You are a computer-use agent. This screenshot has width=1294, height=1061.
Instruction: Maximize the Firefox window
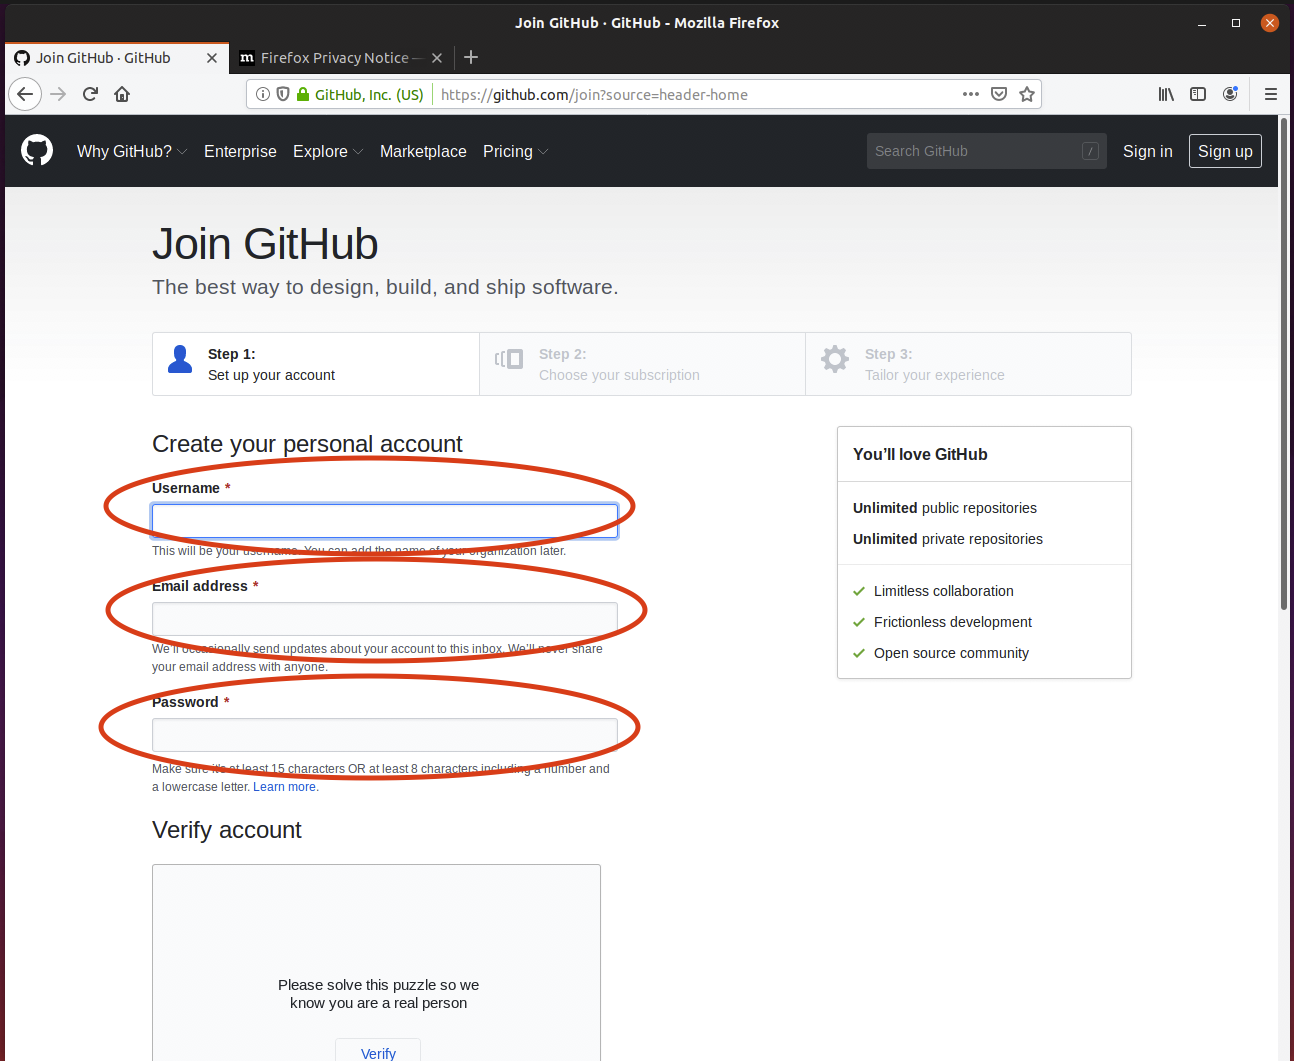click(x=1236, y=23)
